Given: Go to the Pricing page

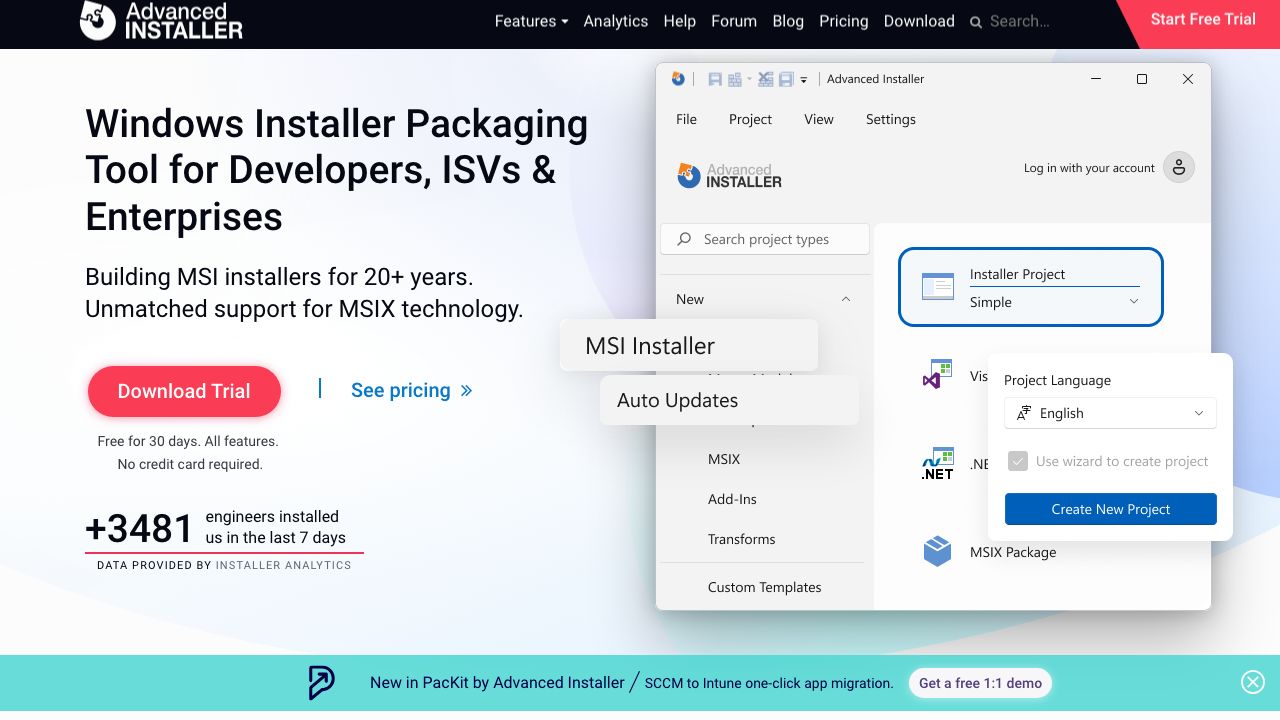Looking at the screenshot, I should (x=844, y=21).
